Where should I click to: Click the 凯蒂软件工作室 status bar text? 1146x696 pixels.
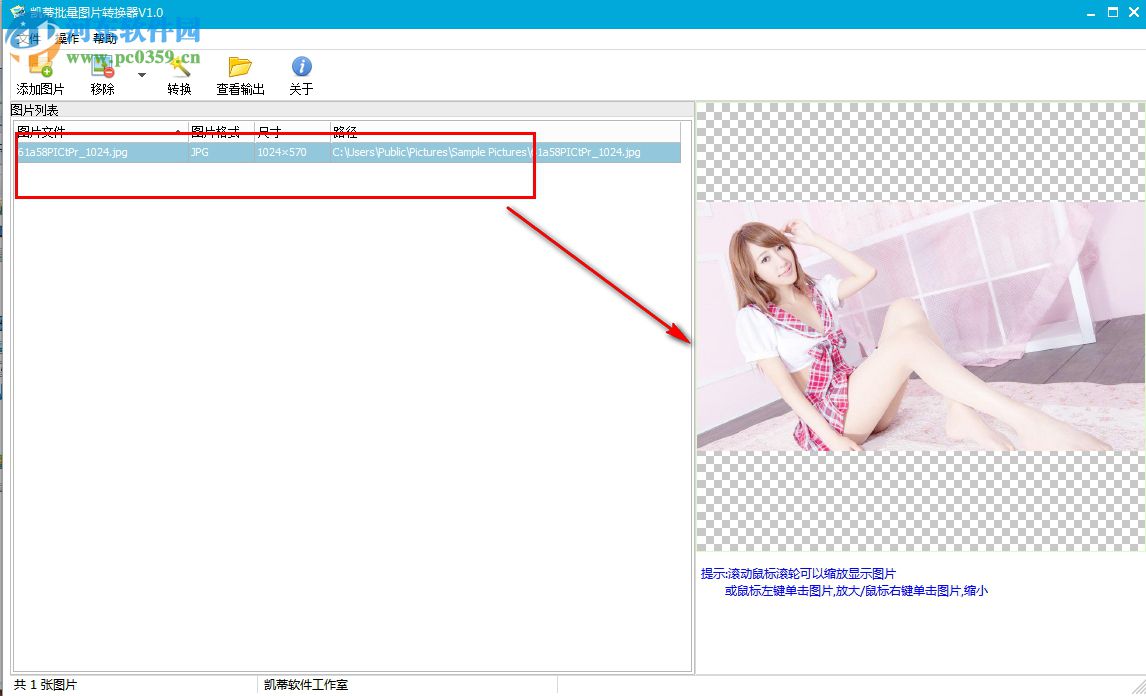(306, 685)
